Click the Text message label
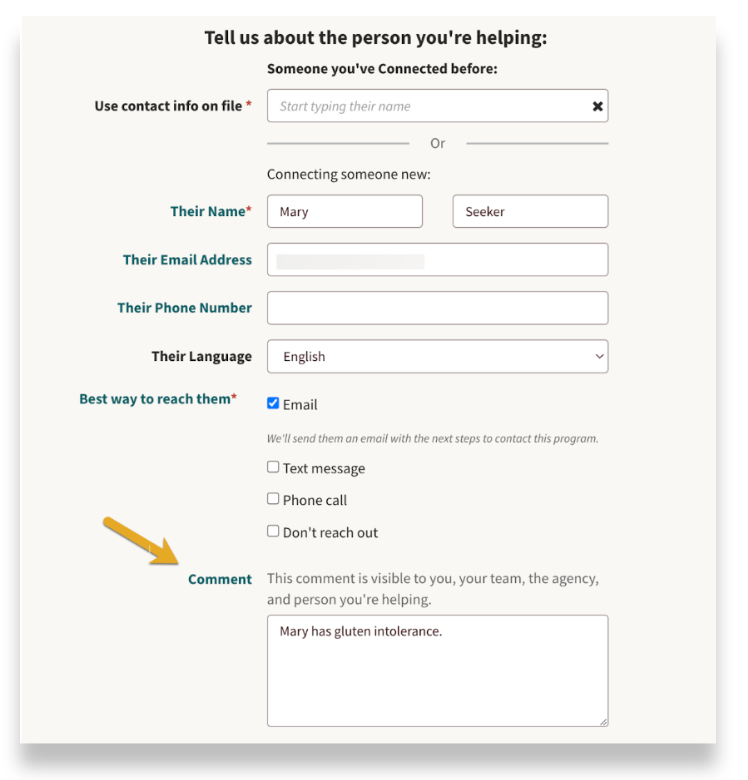This screenshot has width=748, height=780. [324, 468]
